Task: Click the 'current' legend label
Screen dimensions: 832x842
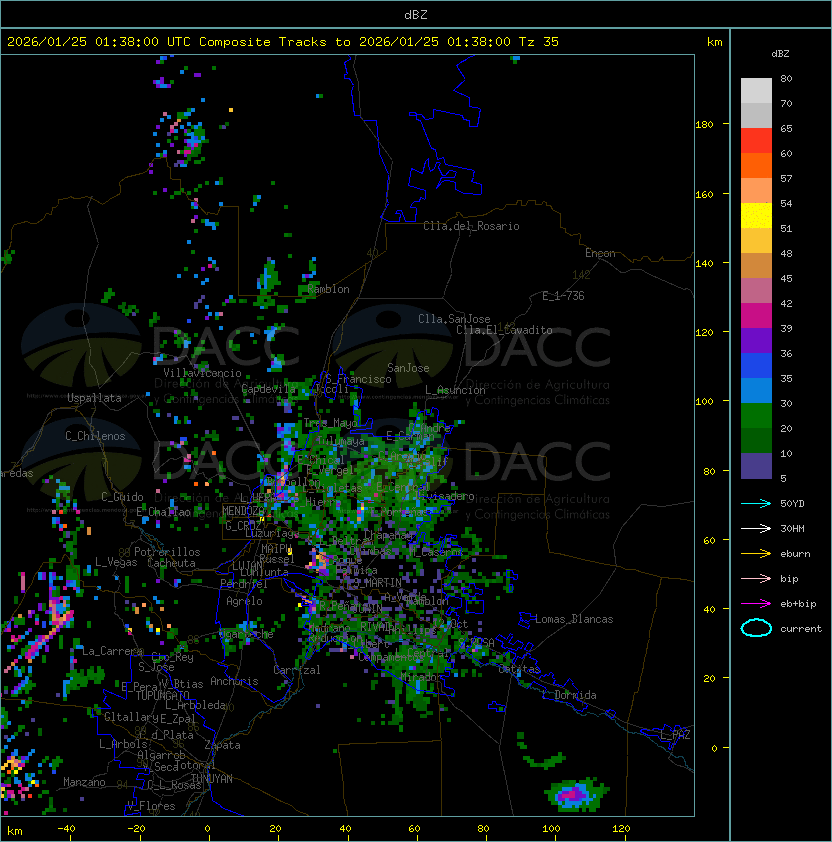Action: [x=801, y=629]
